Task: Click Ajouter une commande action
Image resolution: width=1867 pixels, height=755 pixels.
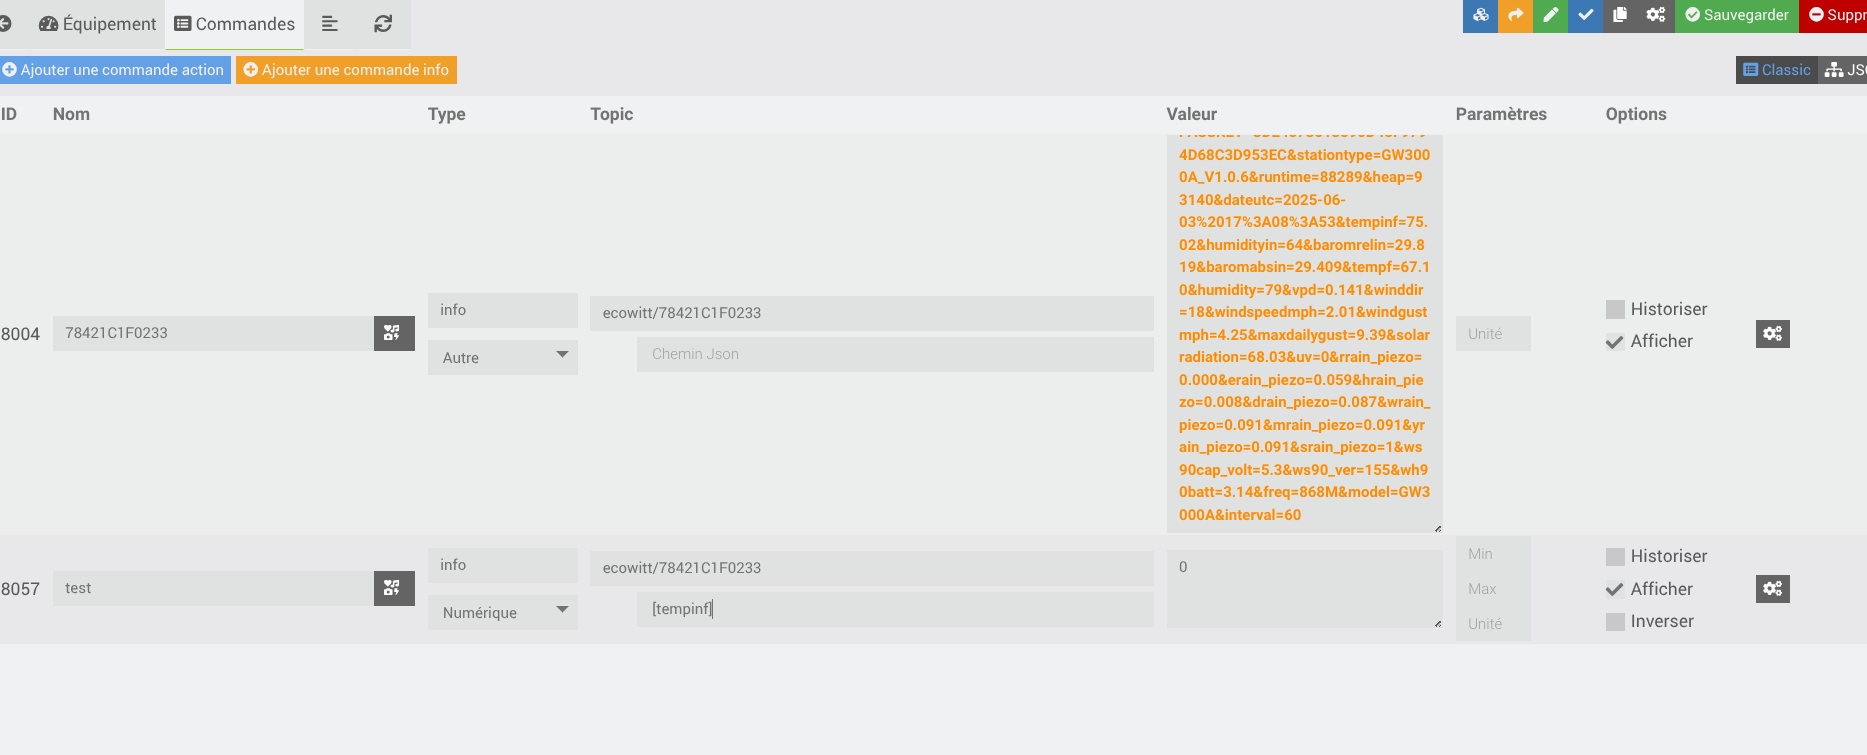Action: click(x=114, y=70)
